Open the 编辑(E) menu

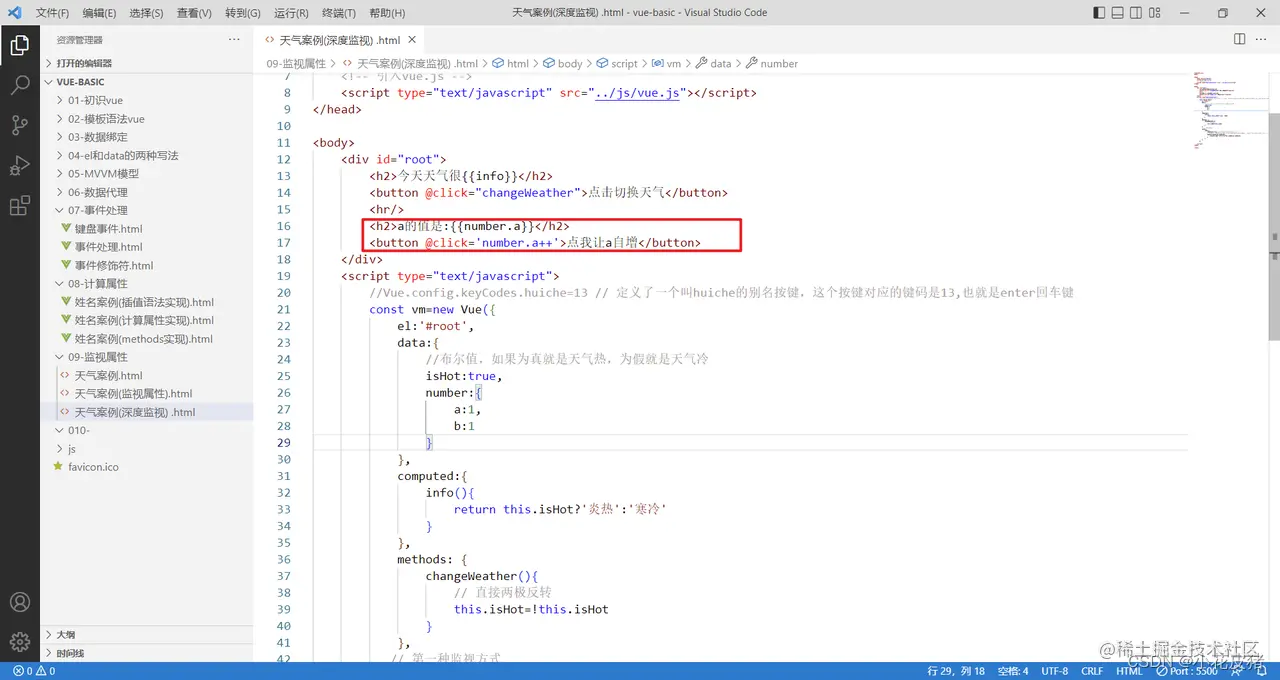(x=99, y=13)
